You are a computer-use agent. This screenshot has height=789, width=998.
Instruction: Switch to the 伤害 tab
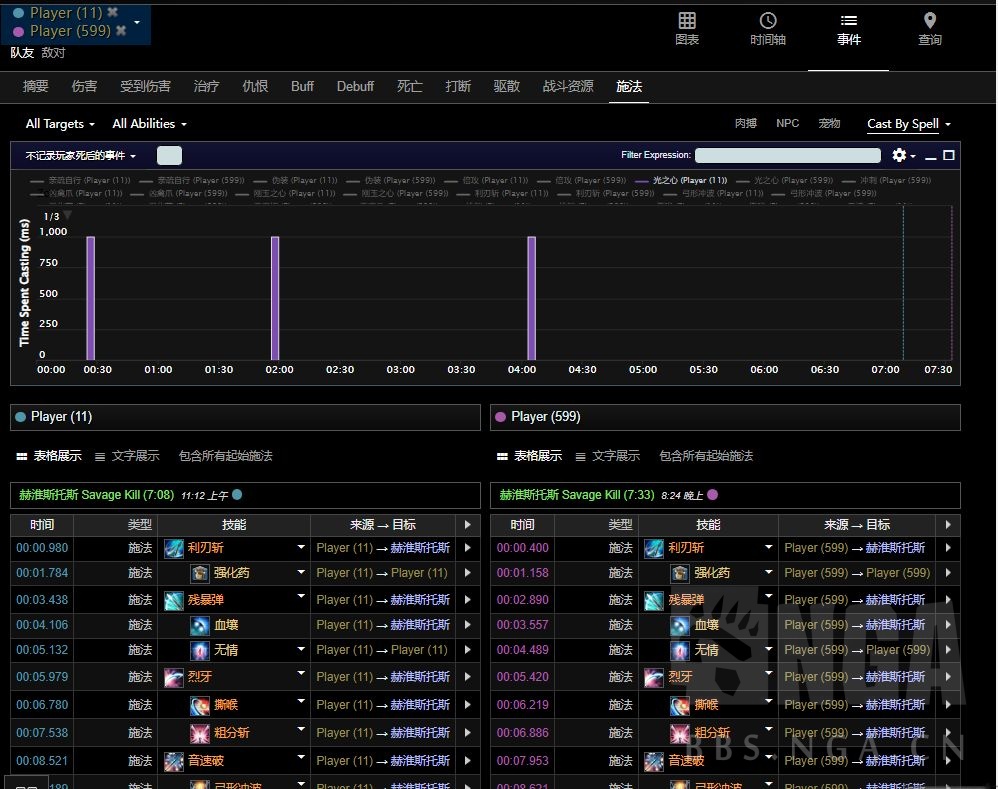tap(84, 87)
